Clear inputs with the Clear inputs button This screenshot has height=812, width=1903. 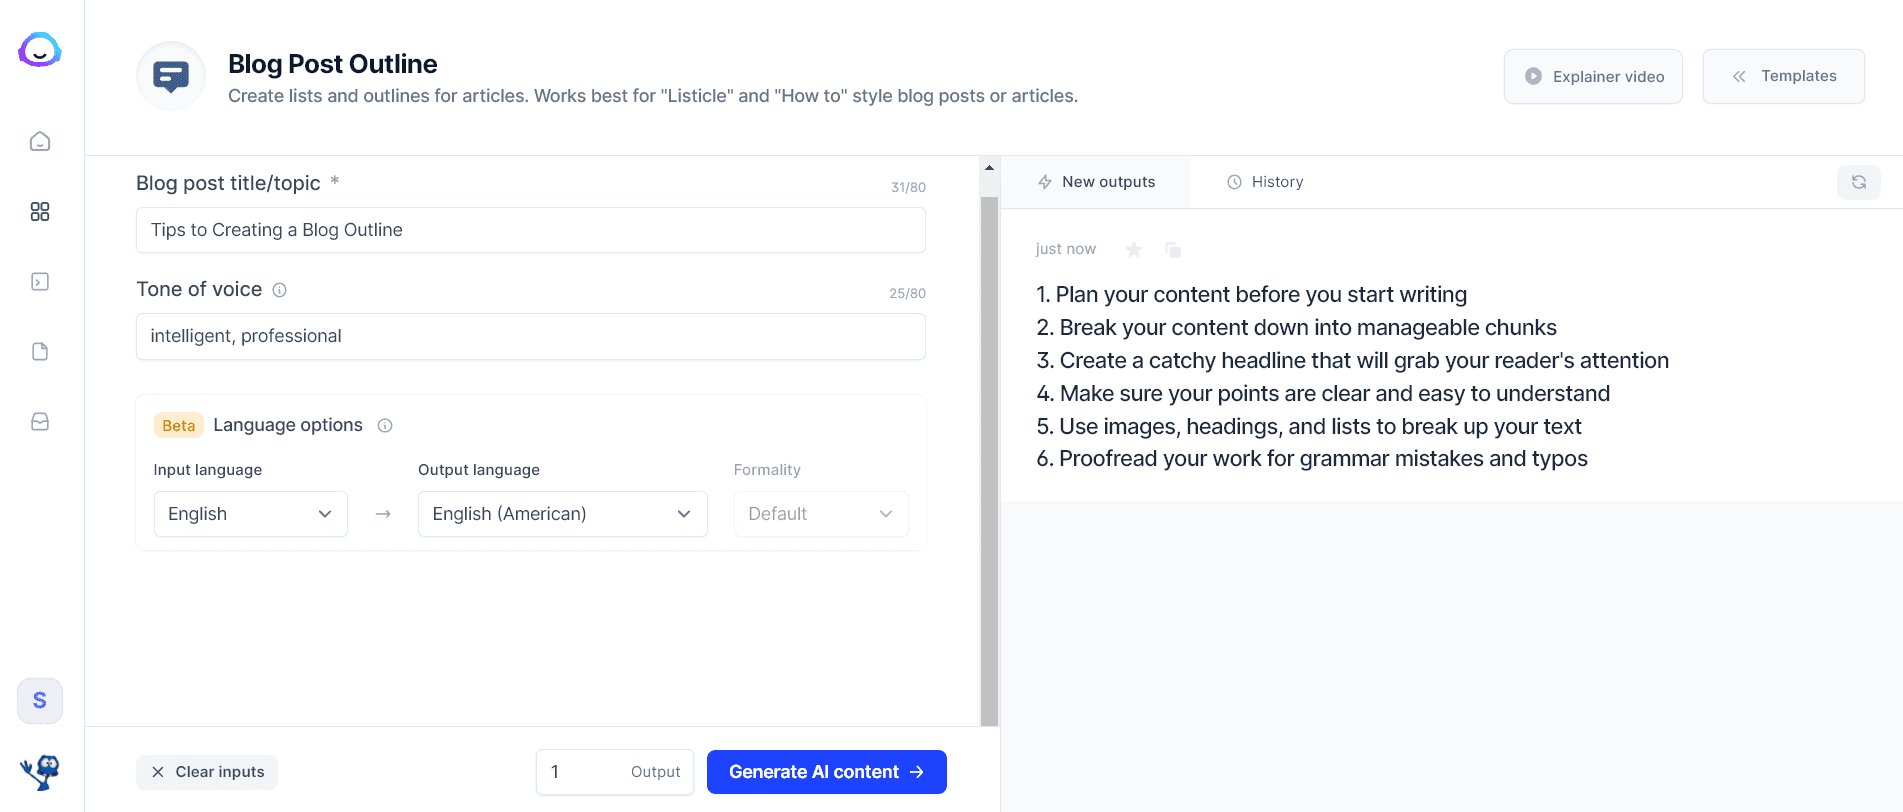[x=207, y=772]
